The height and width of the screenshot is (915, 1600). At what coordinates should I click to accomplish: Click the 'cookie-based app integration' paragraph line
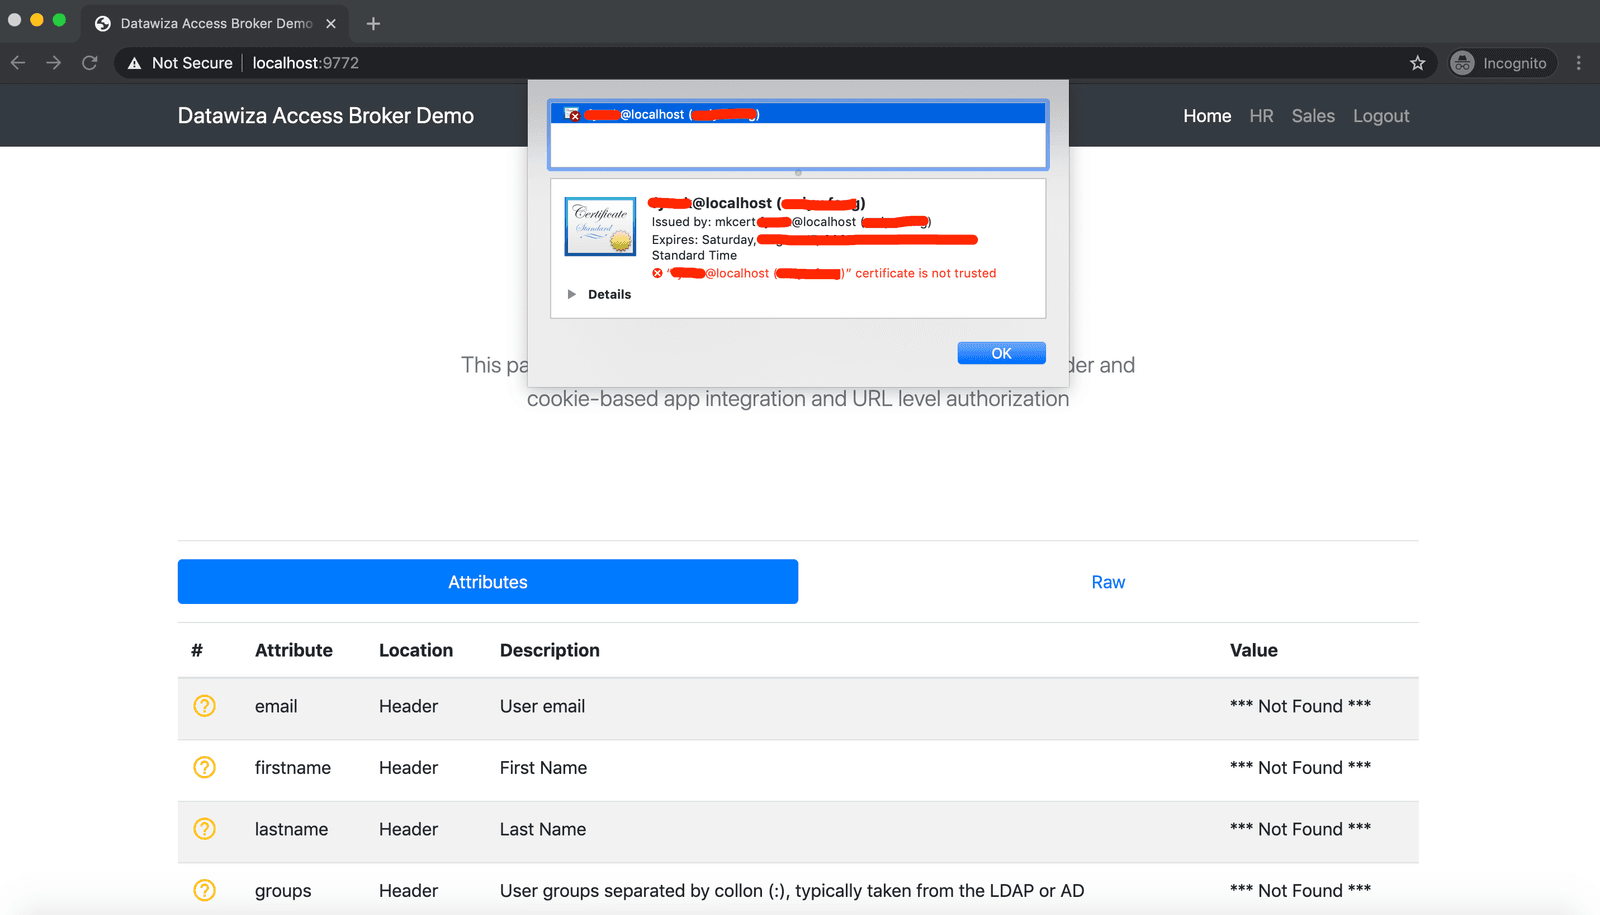pyautogui.click(x=798, y=399)
